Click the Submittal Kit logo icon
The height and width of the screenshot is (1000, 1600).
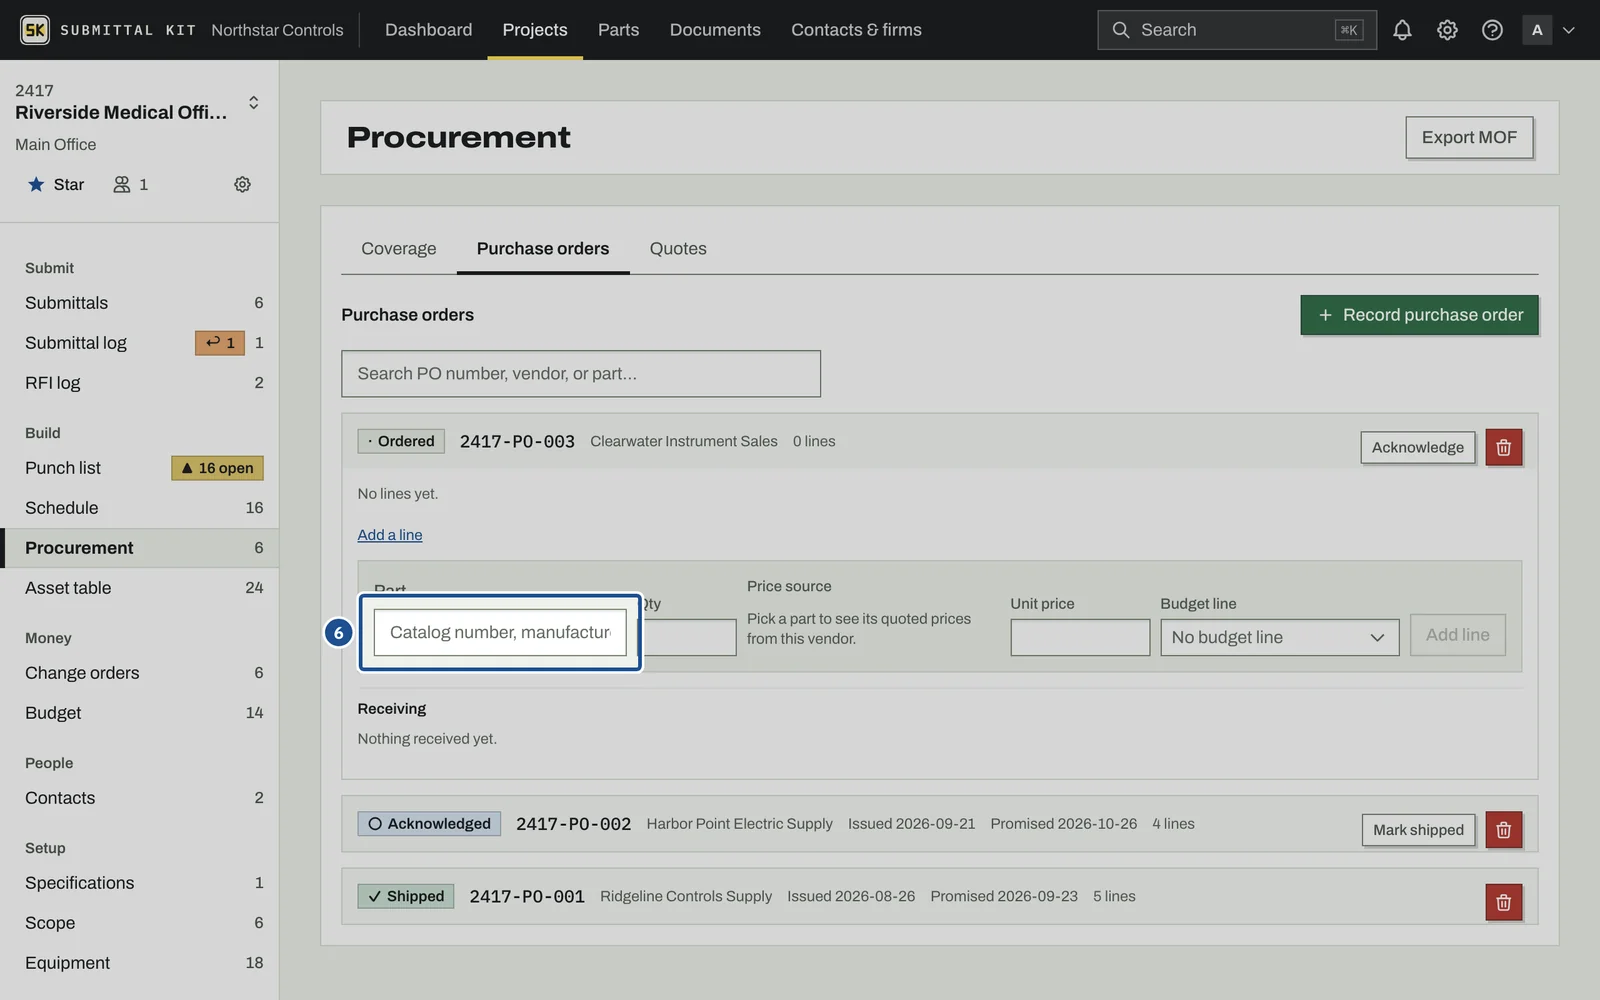click(x=35, y=30)
